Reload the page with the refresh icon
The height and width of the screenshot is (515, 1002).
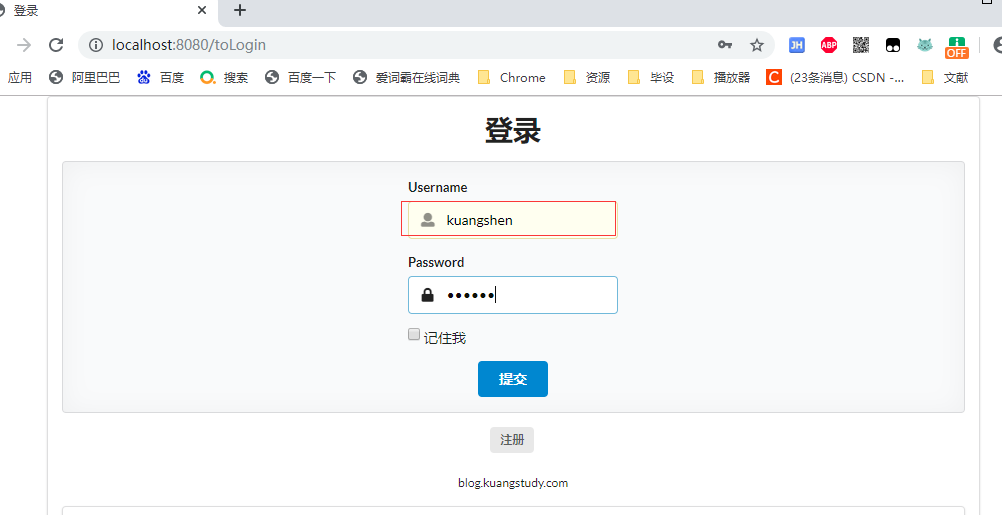point(56,45)
